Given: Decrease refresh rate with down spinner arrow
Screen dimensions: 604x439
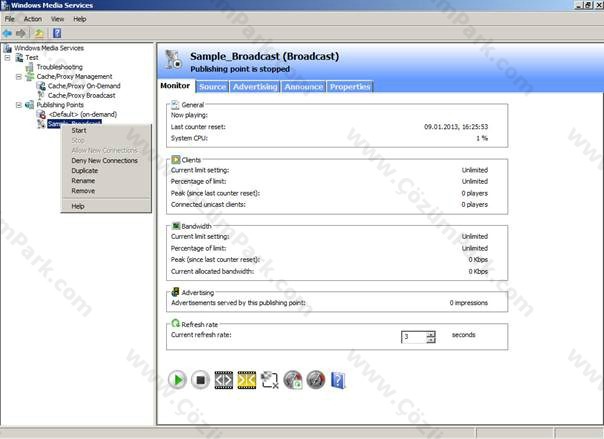Looking at the screenshot, I should pyautogui.click(x=431, y=340).
